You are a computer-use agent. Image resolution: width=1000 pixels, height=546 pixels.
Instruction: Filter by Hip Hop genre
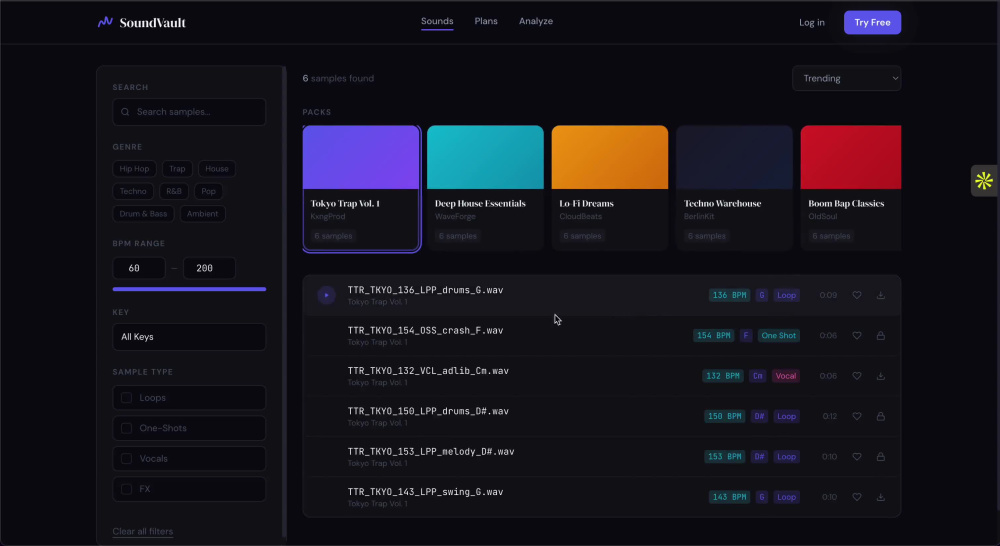pos(134,168)
